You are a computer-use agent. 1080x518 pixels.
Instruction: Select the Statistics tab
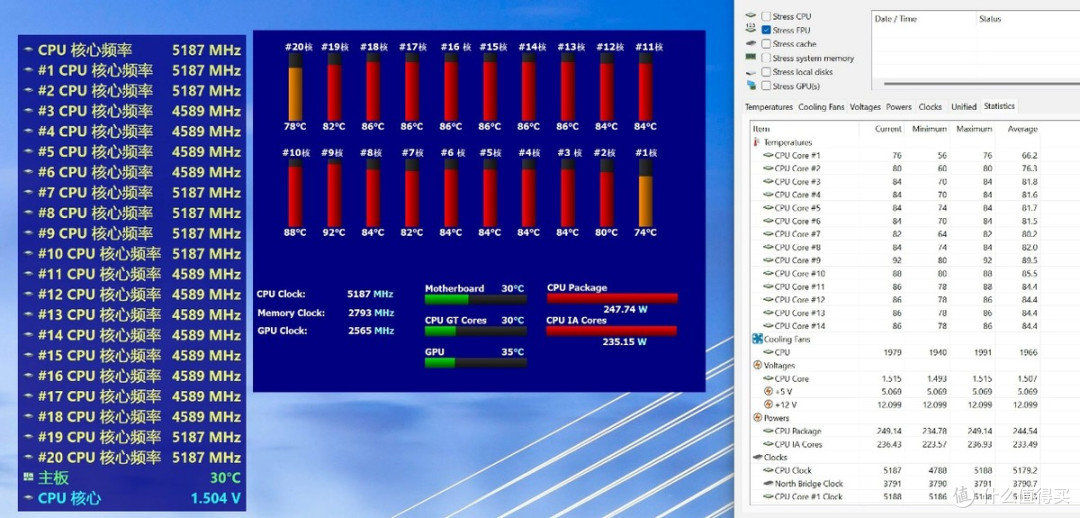point(999,106)
